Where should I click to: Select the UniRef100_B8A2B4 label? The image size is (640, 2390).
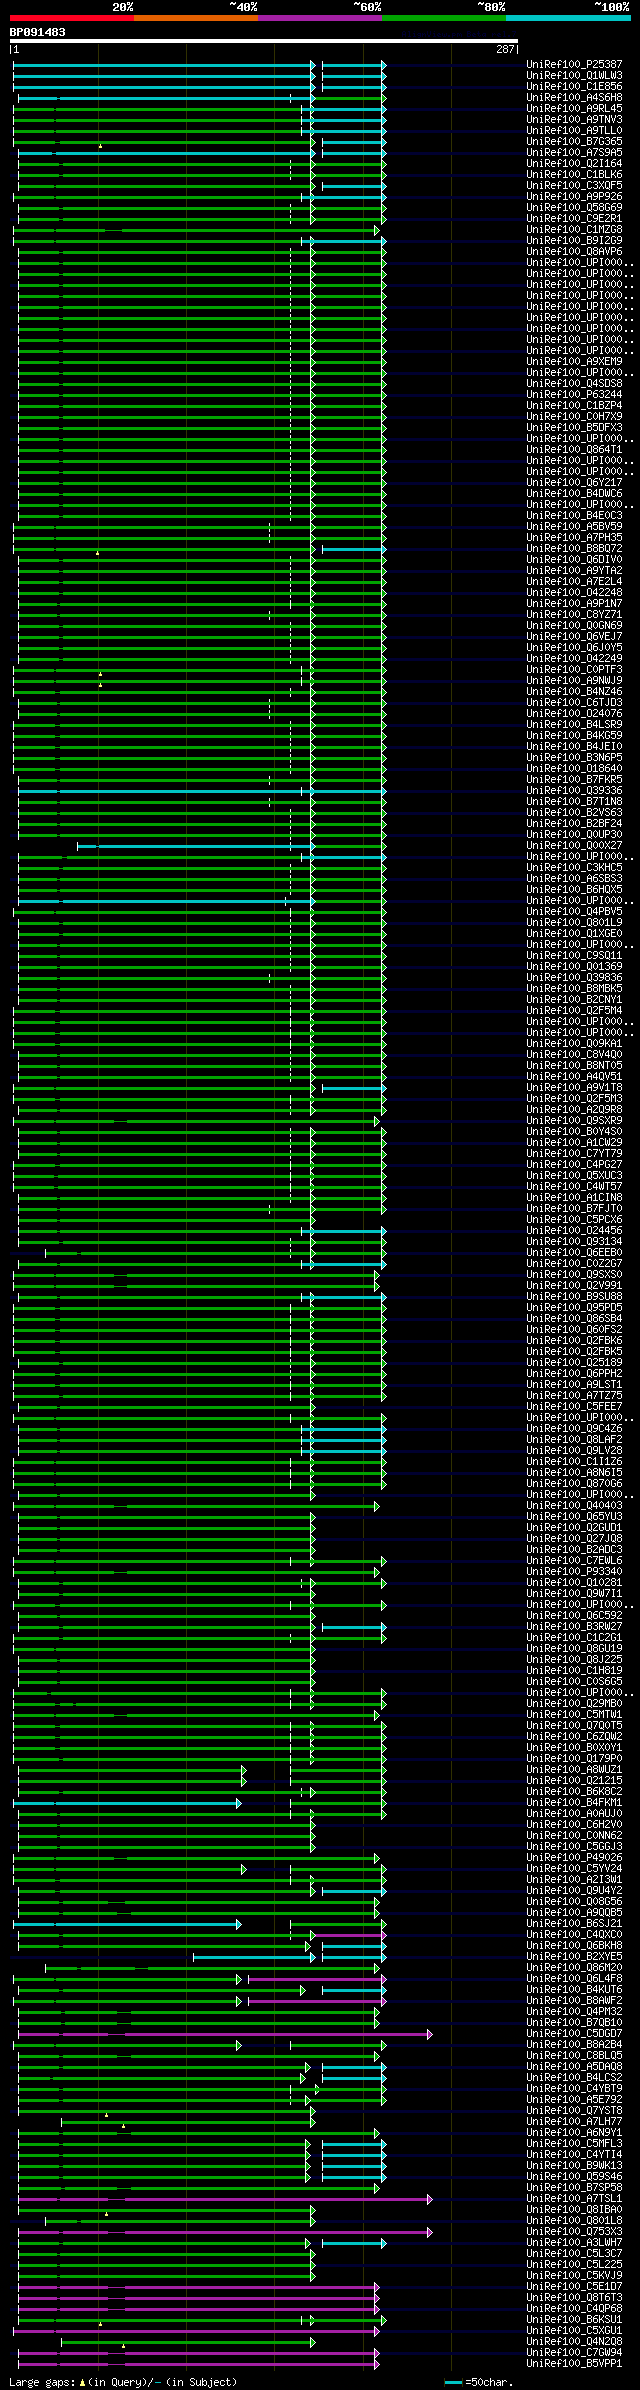point(574,2045)
